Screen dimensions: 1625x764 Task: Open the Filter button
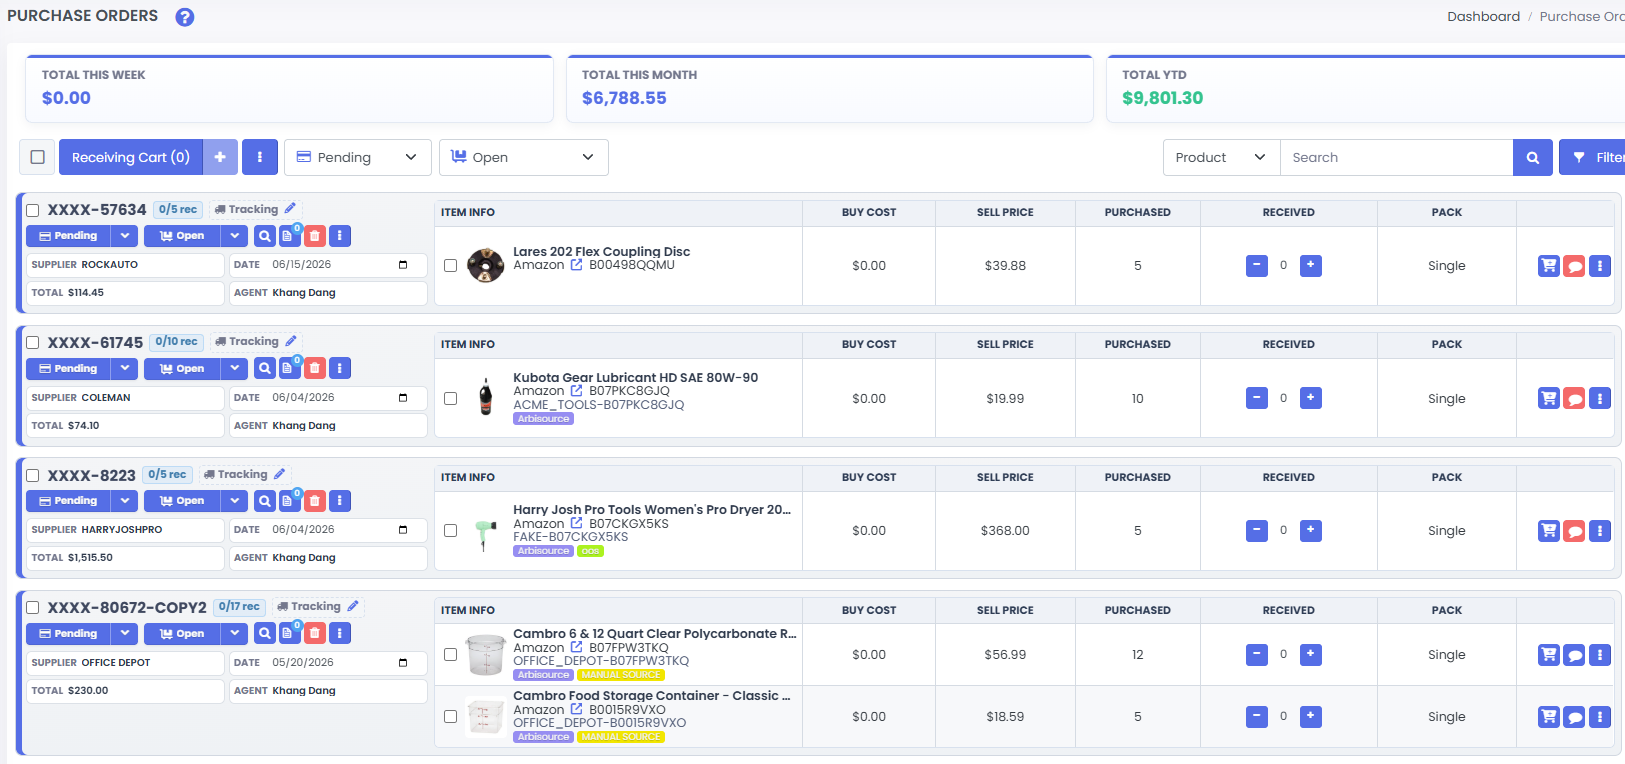point(1593,157)
